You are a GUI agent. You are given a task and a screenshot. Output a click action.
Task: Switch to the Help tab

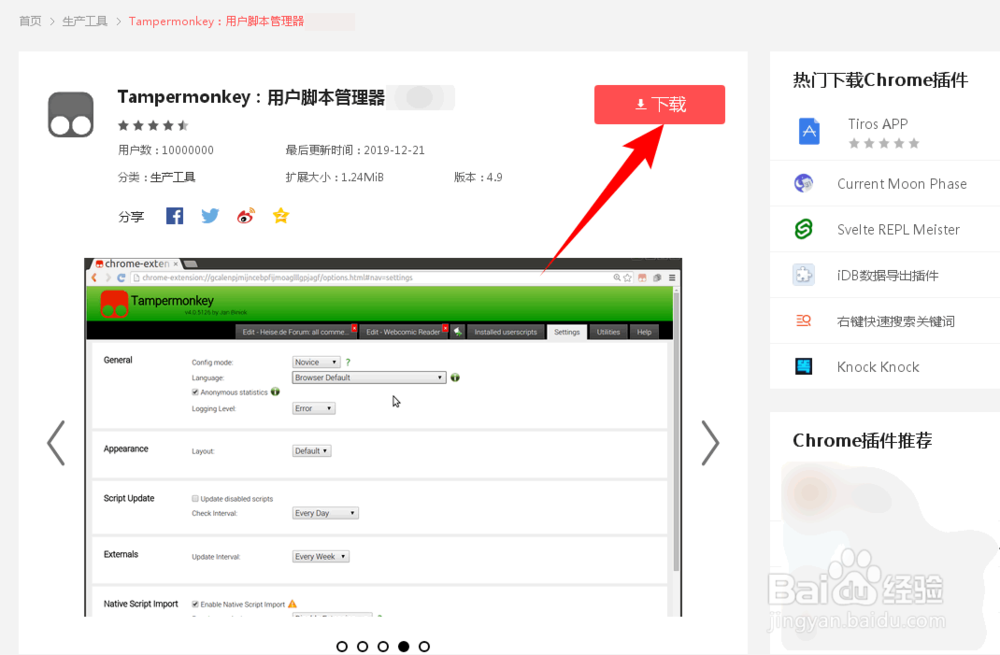tap(644, 332)
